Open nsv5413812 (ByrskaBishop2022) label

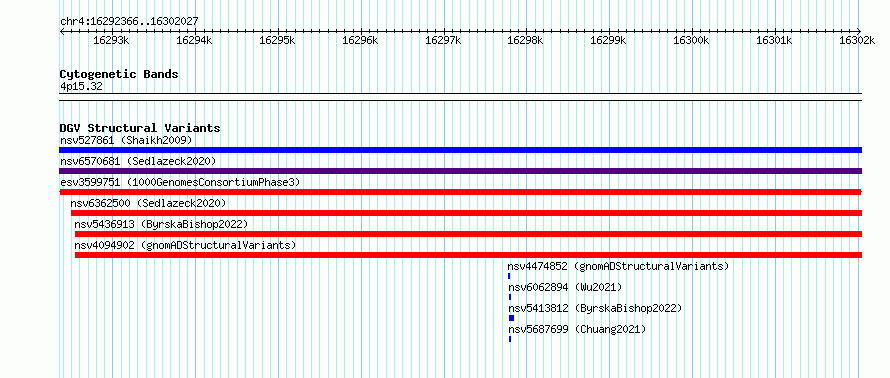tap(595, 309)
